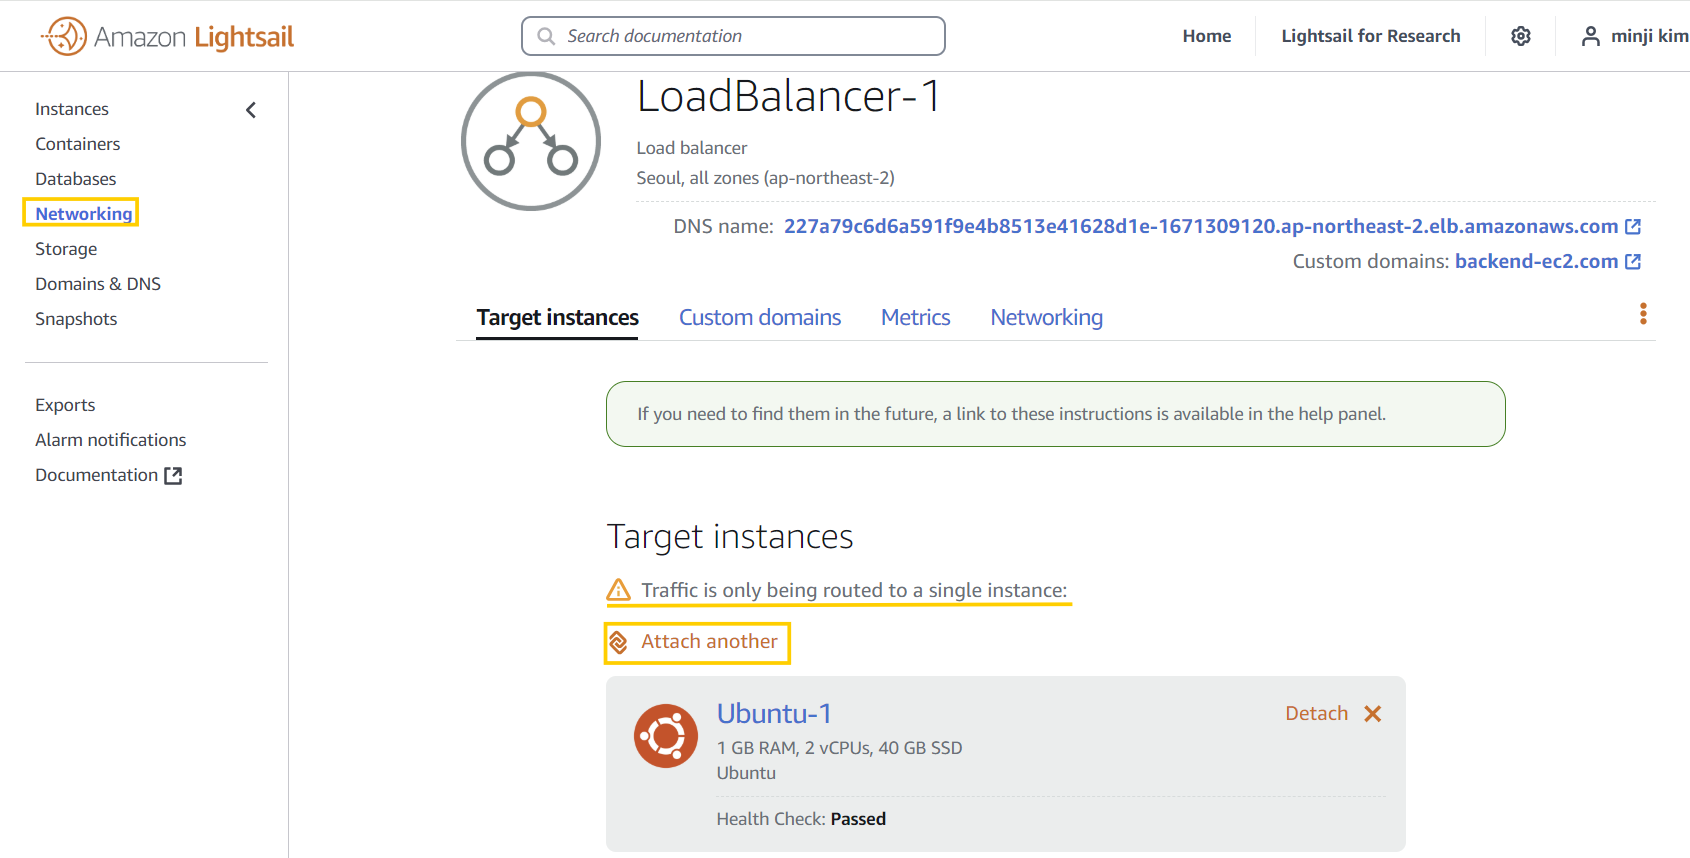1690x858 pixels.
Task: Switch to the Metrics tab
Action: (x=916, y=318)
